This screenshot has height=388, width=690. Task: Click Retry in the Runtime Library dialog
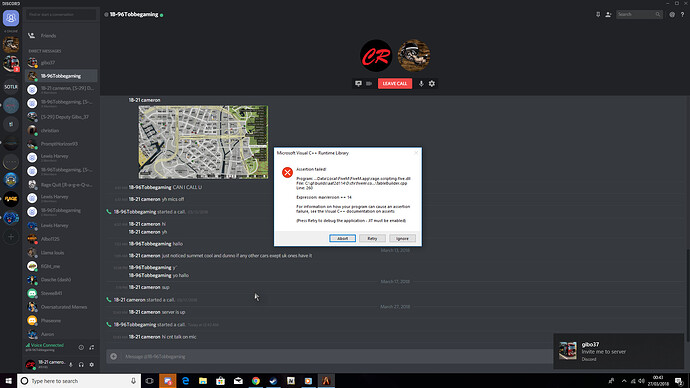[372, 238]
